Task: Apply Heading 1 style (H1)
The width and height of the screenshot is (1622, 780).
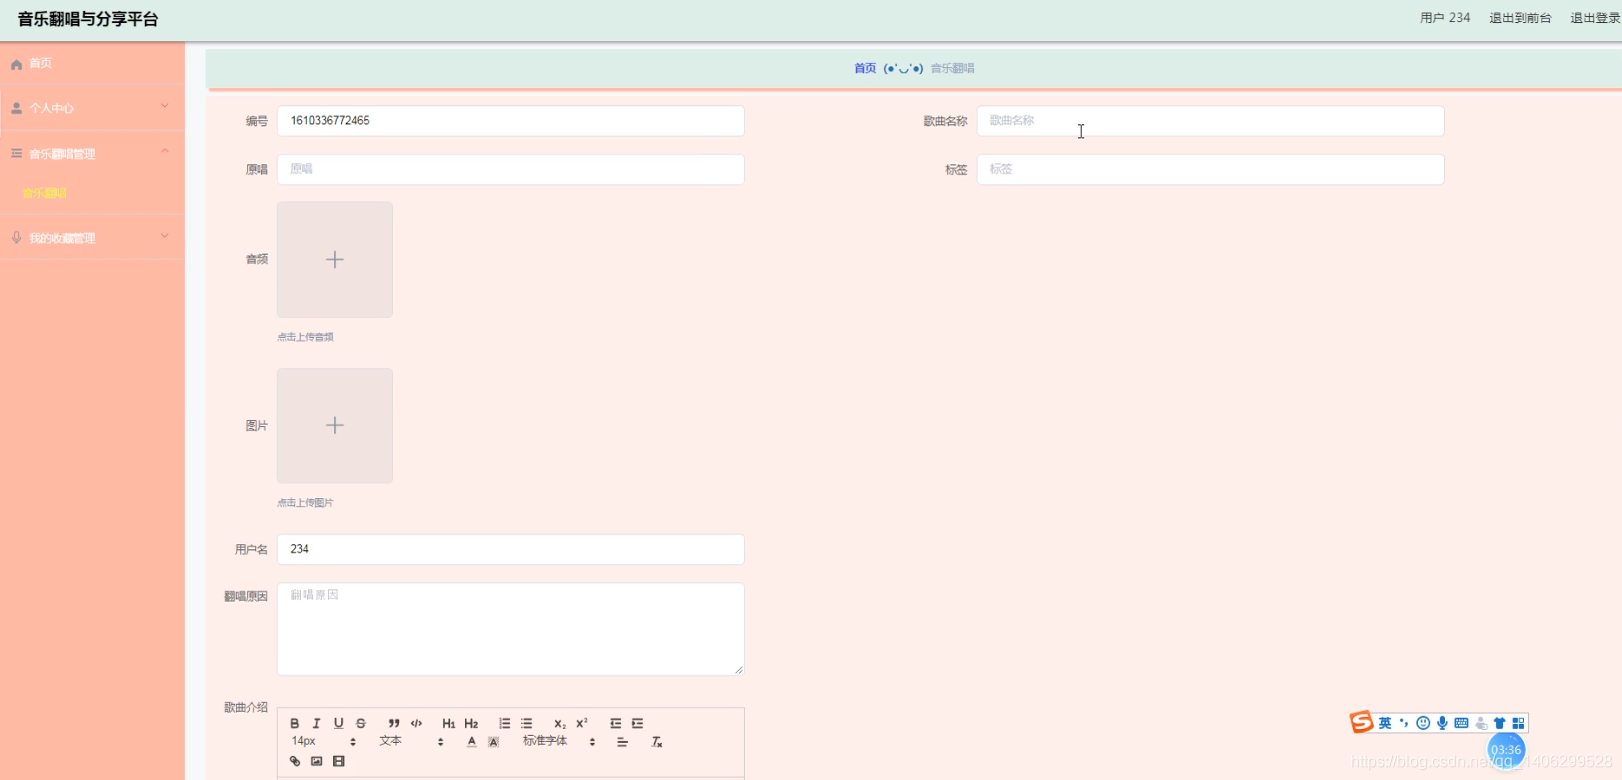Action: (449, 723)
